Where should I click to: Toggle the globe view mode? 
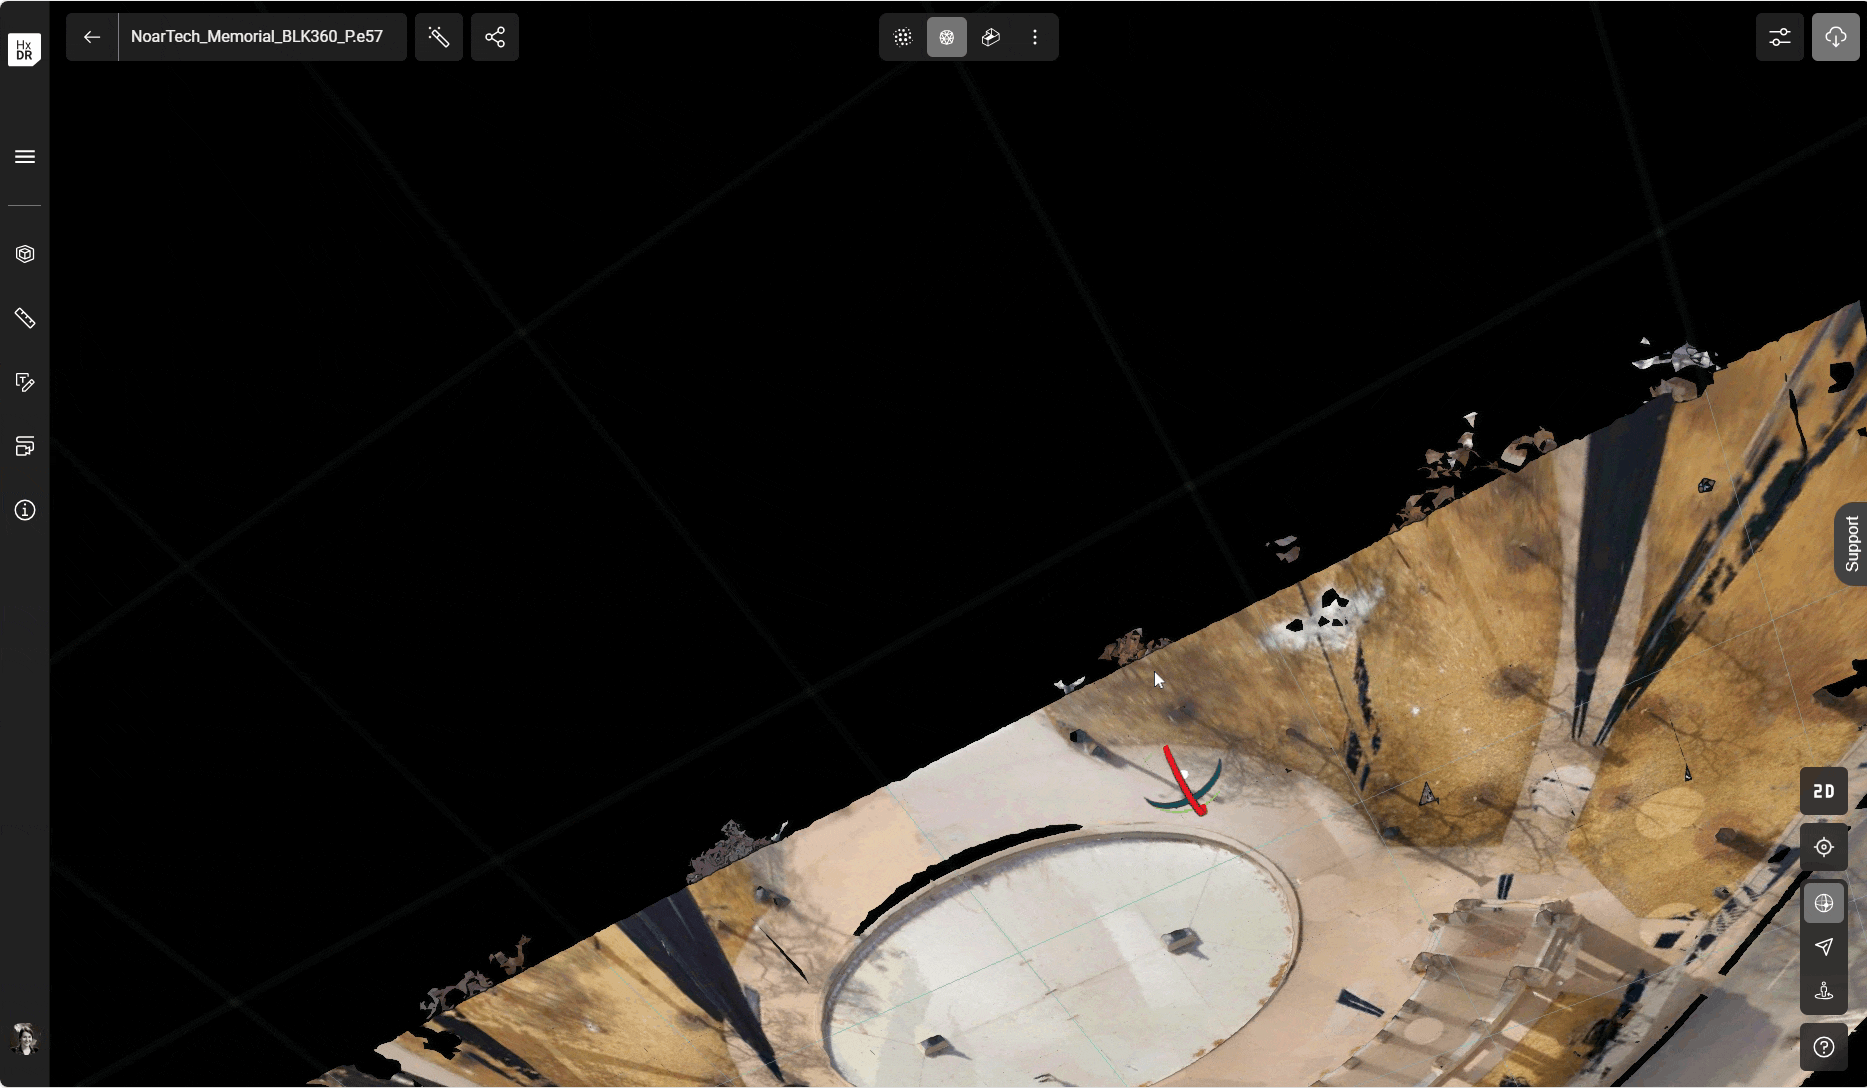(x=1823, y=903)
